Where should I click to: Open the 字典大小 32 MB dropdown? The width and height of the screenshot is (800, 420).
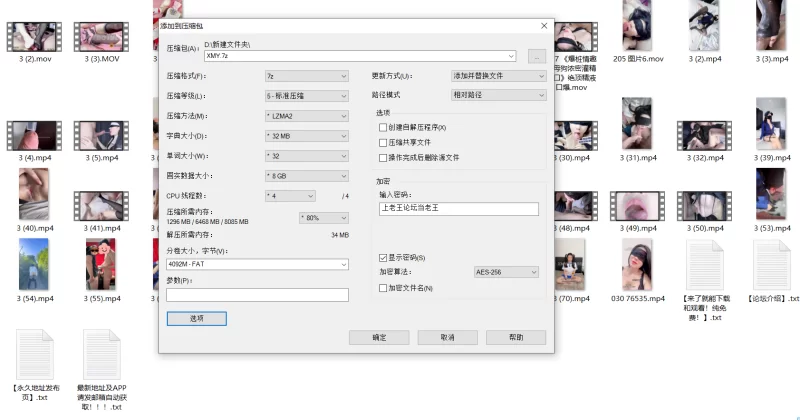coord(307,136)
